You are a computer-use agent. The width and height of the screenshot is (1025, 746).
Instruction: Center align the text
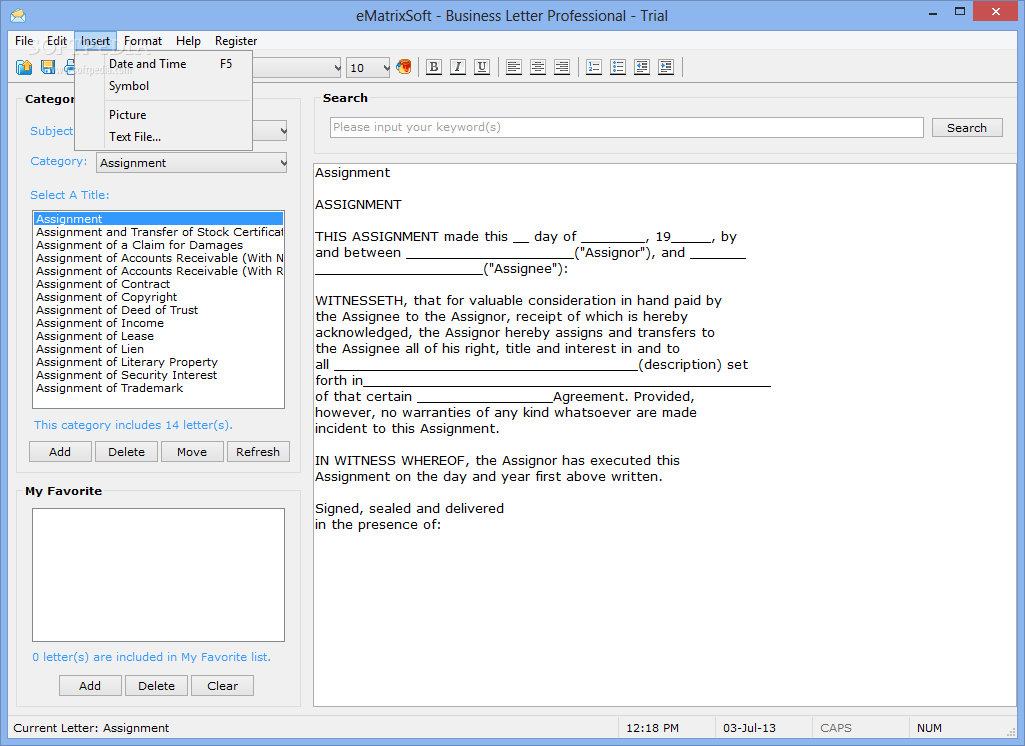click(538, 67)
